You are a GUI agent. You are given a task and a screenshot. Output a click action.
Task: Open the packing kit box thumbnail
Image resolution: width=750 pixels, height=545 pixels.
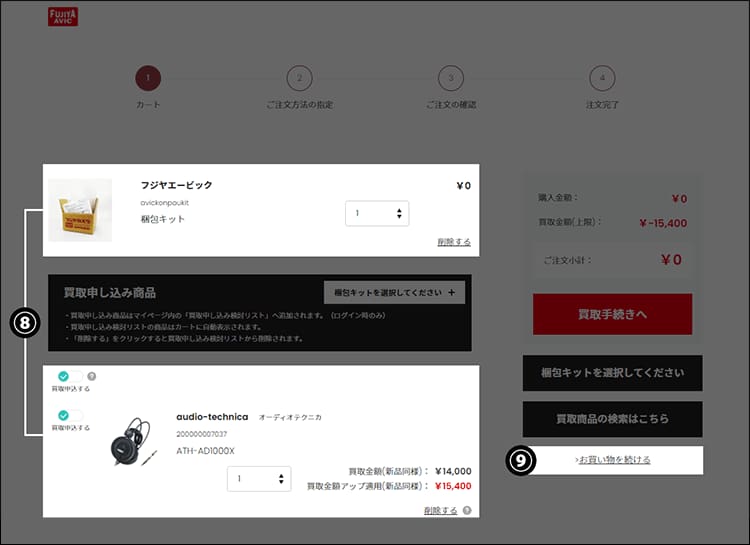[x=80, y=210]
